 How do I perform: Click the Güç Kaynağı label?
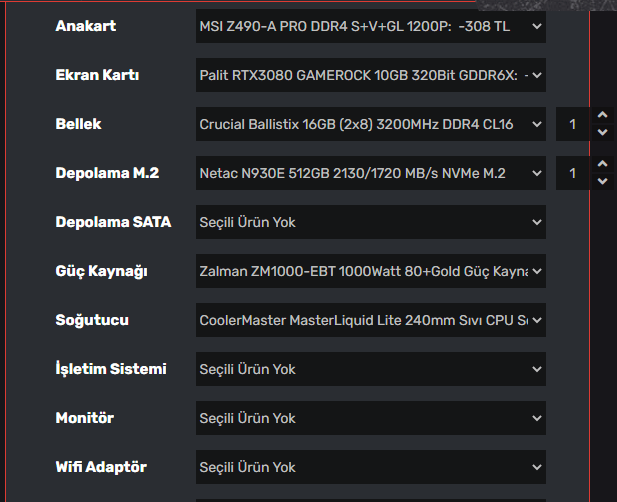(x=102, y=271)
